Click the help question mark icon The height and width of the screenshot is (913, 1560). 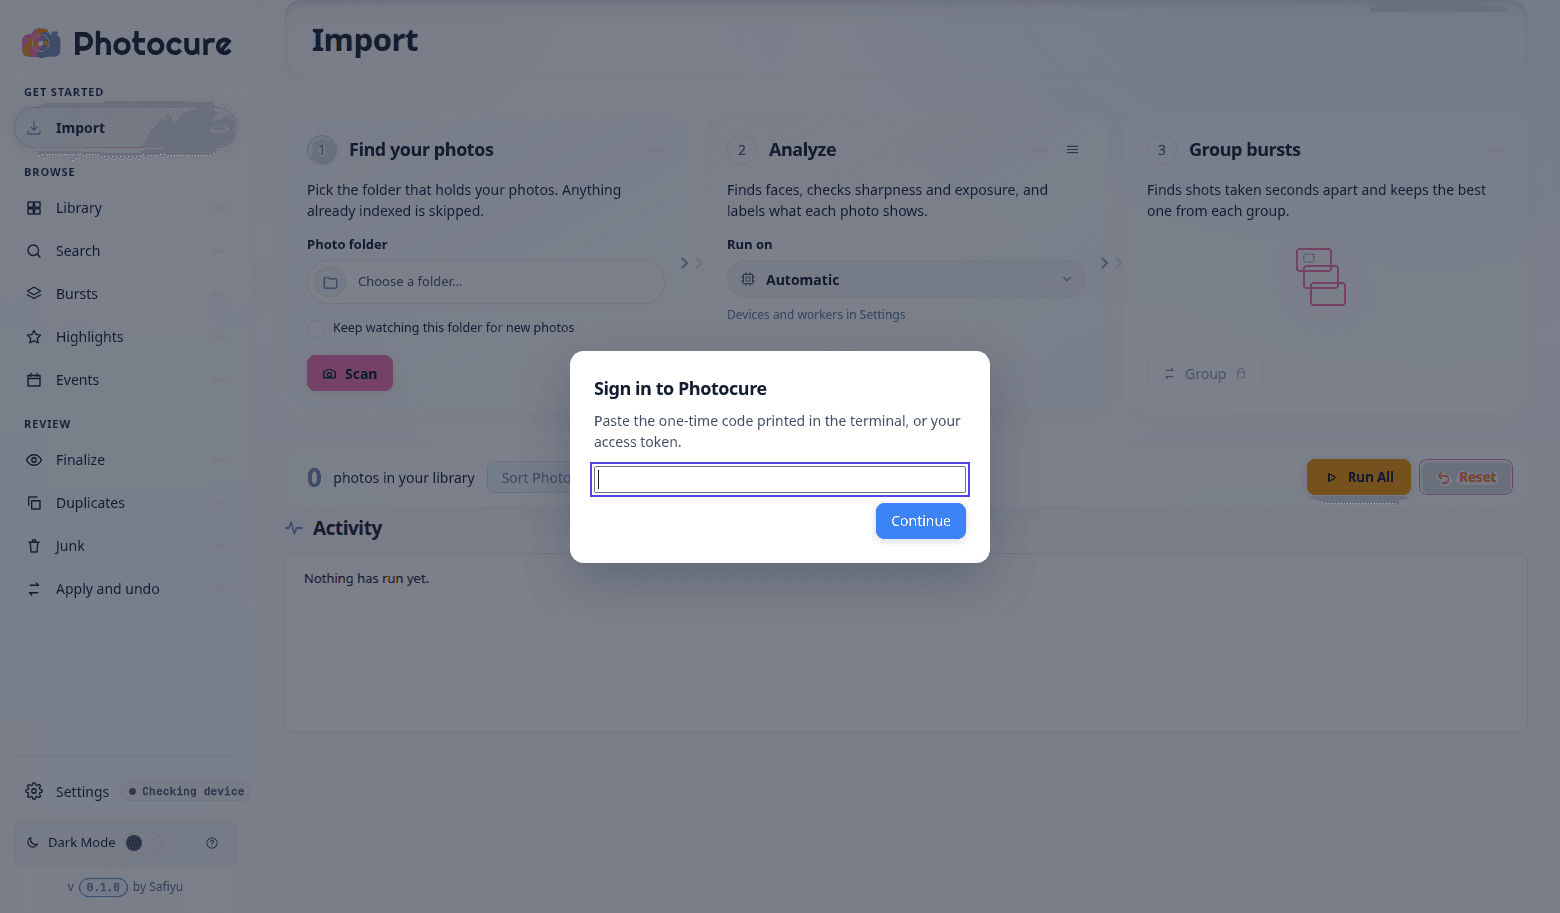(x=212, y=843)
